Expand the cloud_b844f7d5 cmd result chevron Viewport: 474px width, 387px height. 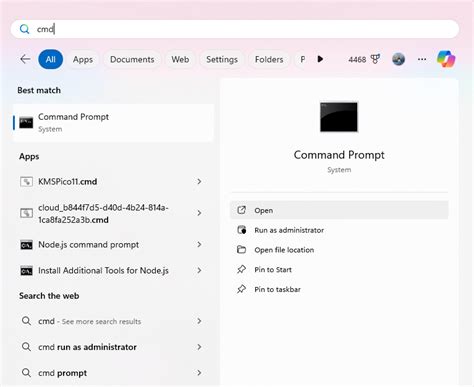pos(199,213)
